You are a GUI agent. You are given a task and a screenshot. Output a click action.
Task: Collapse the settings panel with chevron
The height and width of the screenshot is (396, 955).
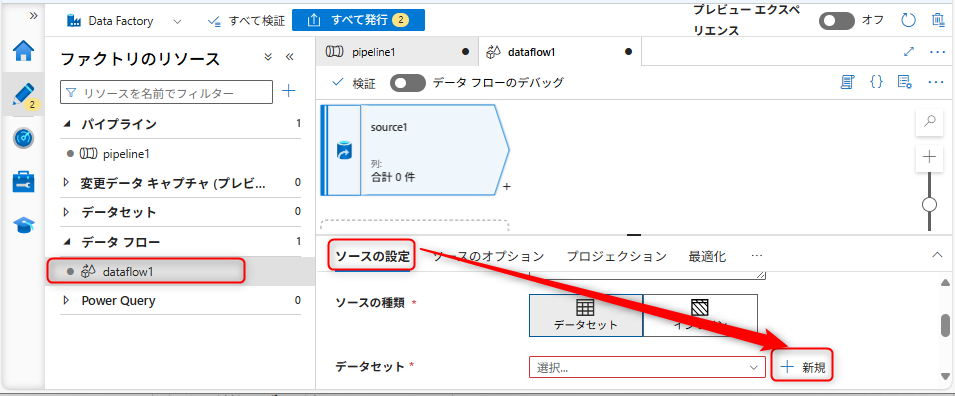click(x=937, y=255)
